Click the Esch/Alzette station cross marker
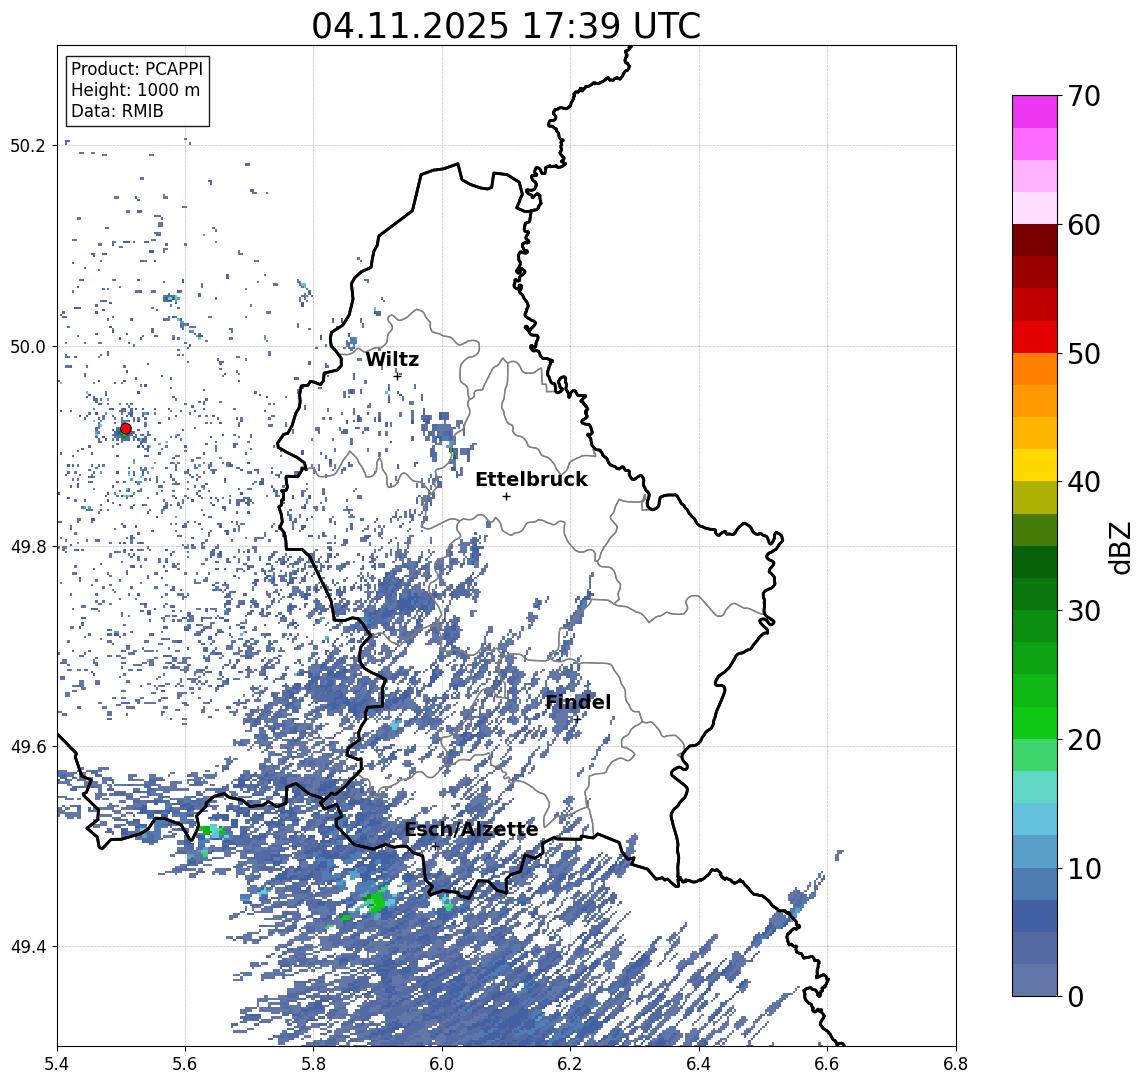This screenshot has width=1145, height=1084. (435, 847)
